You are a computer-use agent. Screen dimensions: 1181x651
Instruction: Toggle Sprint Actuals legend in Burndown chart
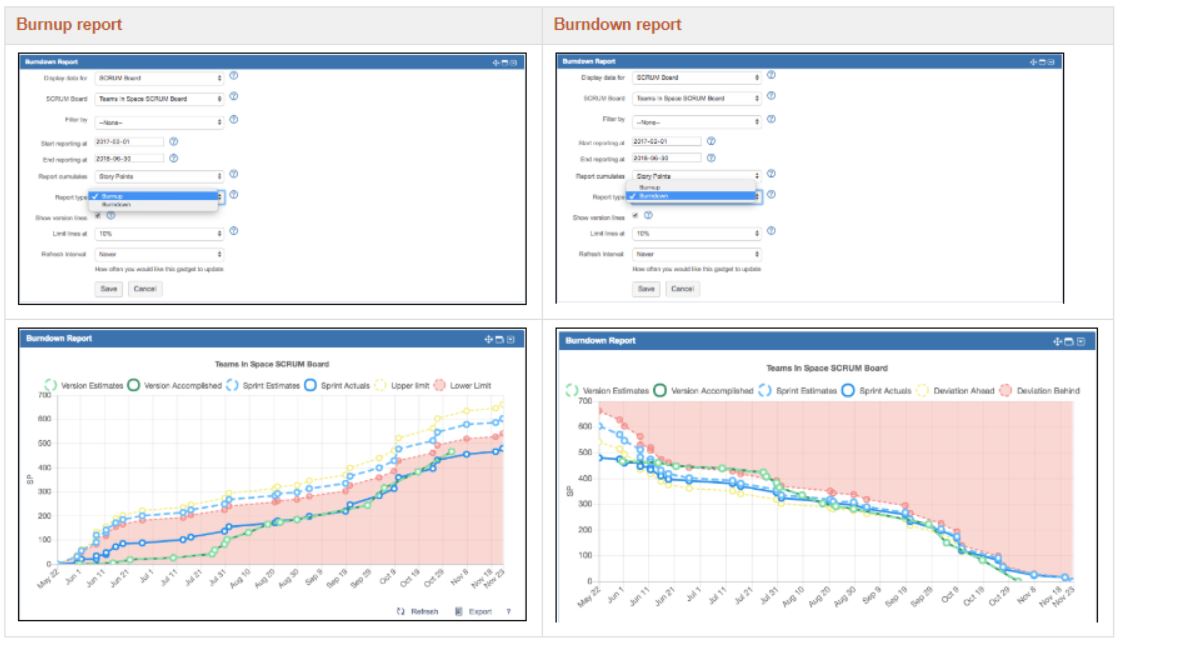coord(877,391)
